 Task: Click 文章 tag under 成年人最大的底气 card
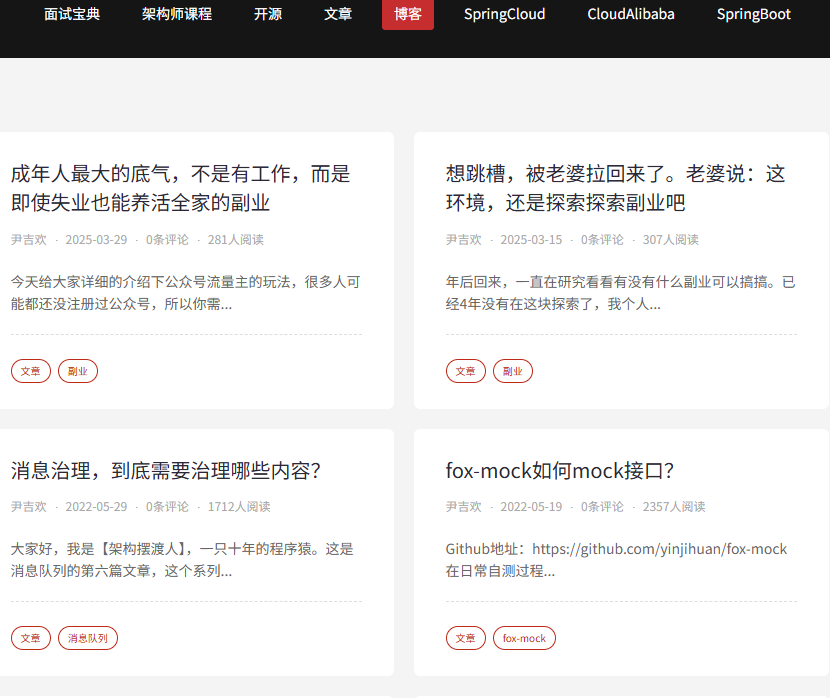pos(31,371)
